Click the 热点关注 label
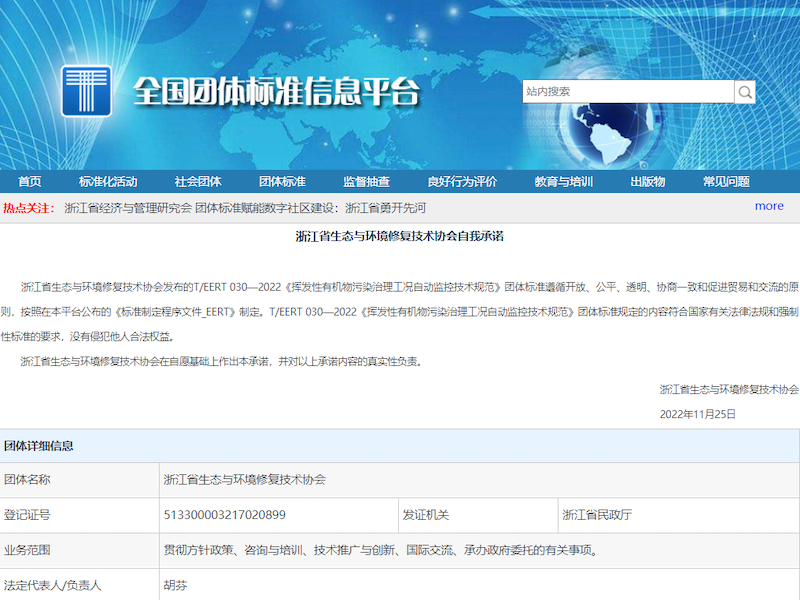Image resolution: width=800 pixels, height=600 pixels. pyautogui.click(x=29, y=208)
